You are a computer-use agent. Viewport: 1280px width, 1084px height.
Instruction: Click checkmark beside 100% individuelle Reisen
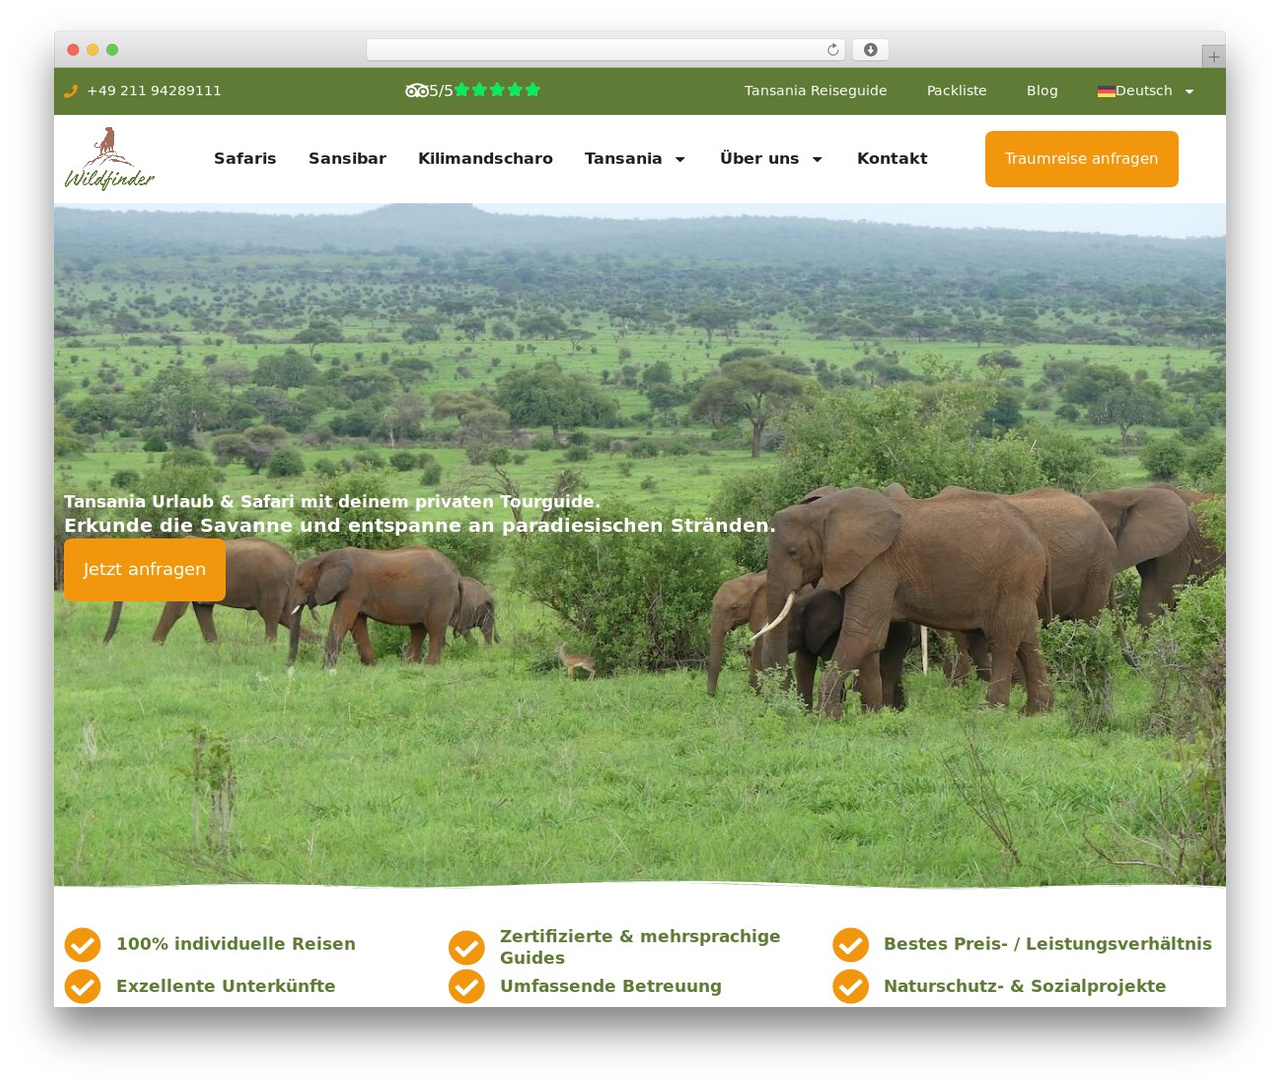tap(83, 944)
